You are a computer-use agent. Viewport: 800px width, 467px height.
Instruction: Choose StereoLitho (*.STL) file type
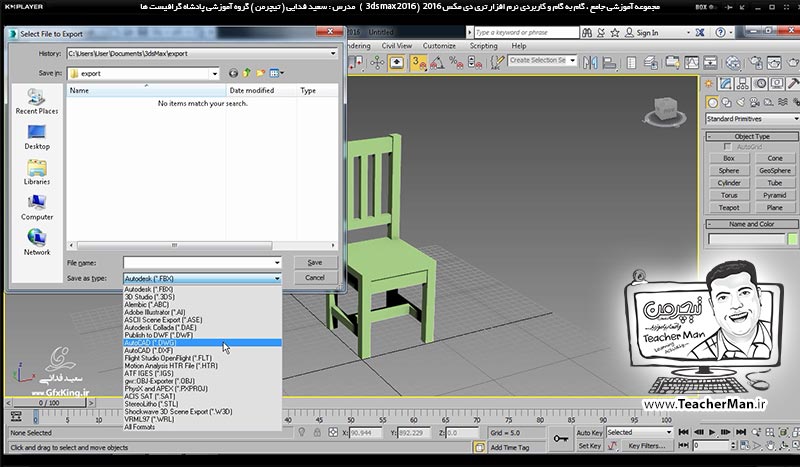(203, 404)
